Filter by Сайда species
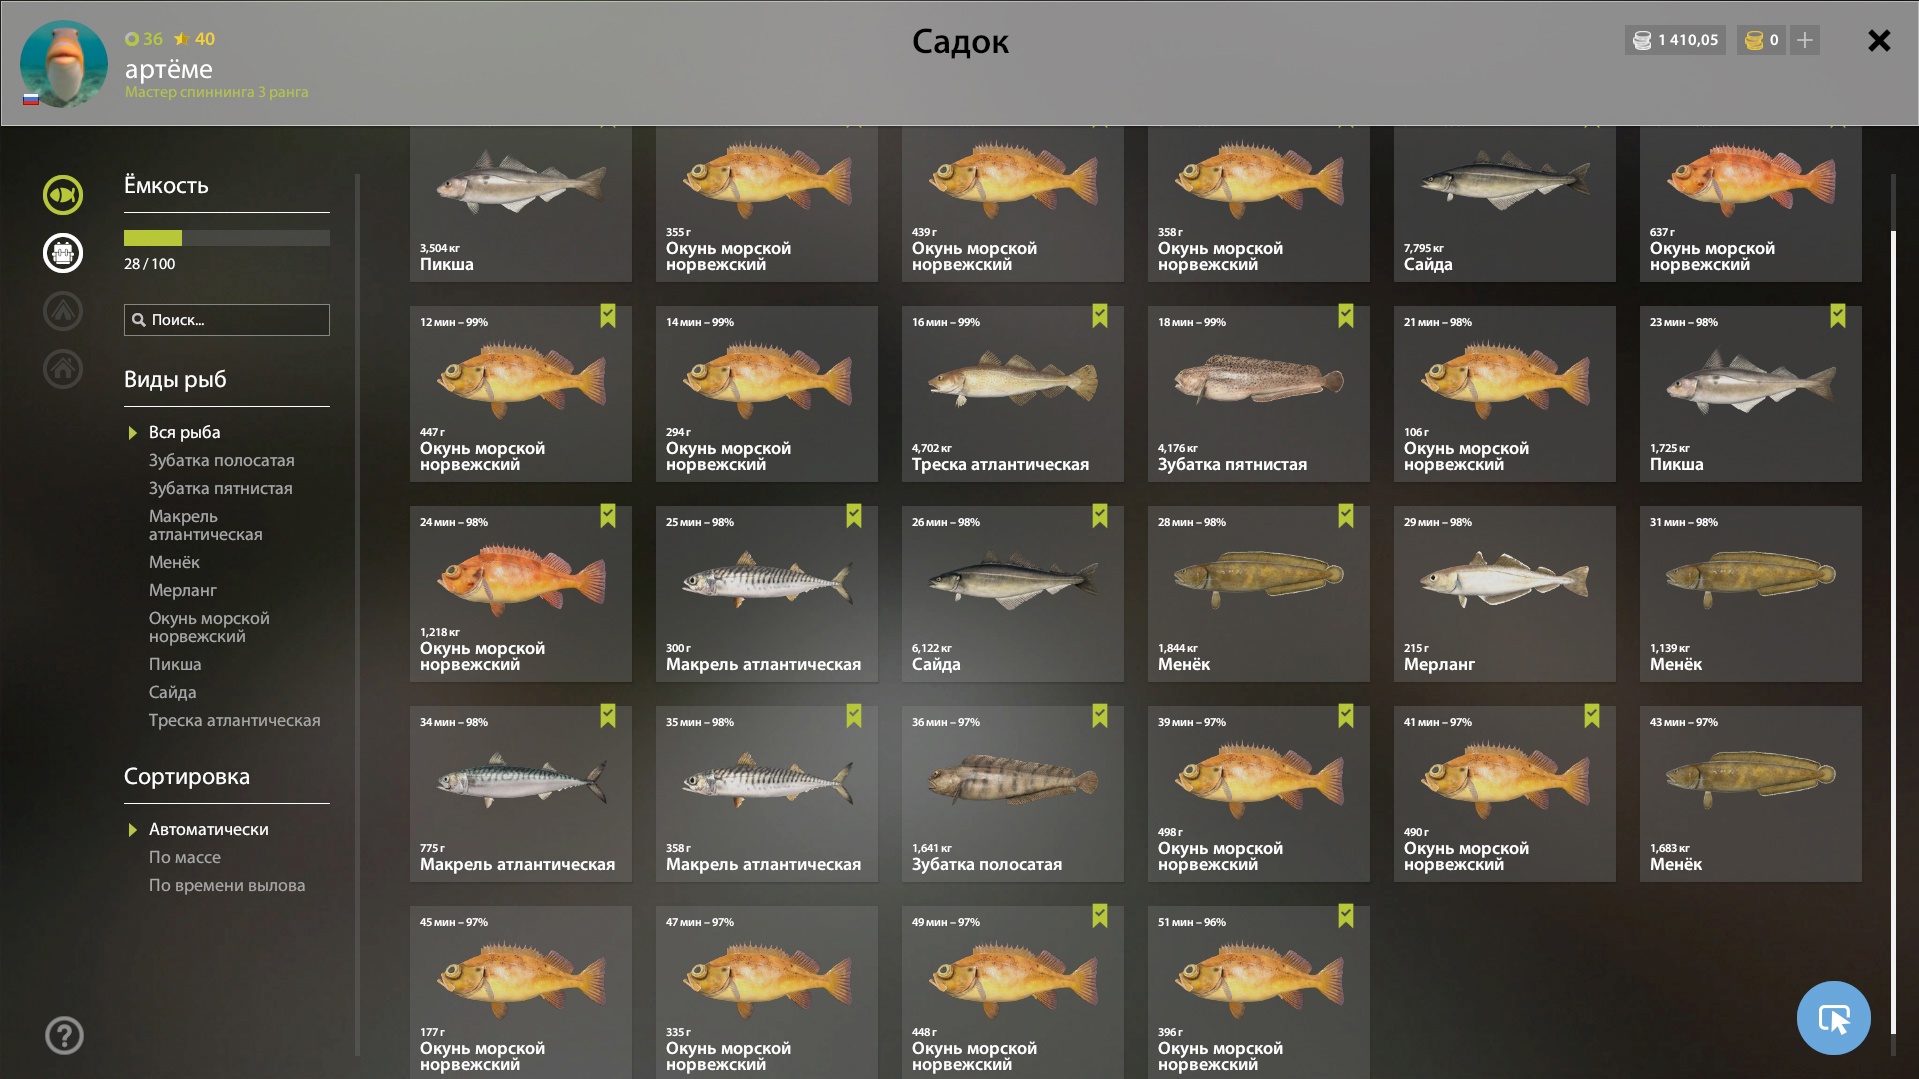This screenshot has height=1079, width=1919. pyautogui.click(x=172, y=692)
